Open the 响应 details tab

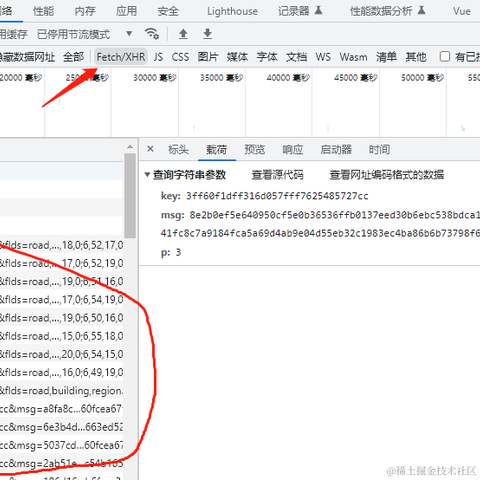(x=293, y=149)
